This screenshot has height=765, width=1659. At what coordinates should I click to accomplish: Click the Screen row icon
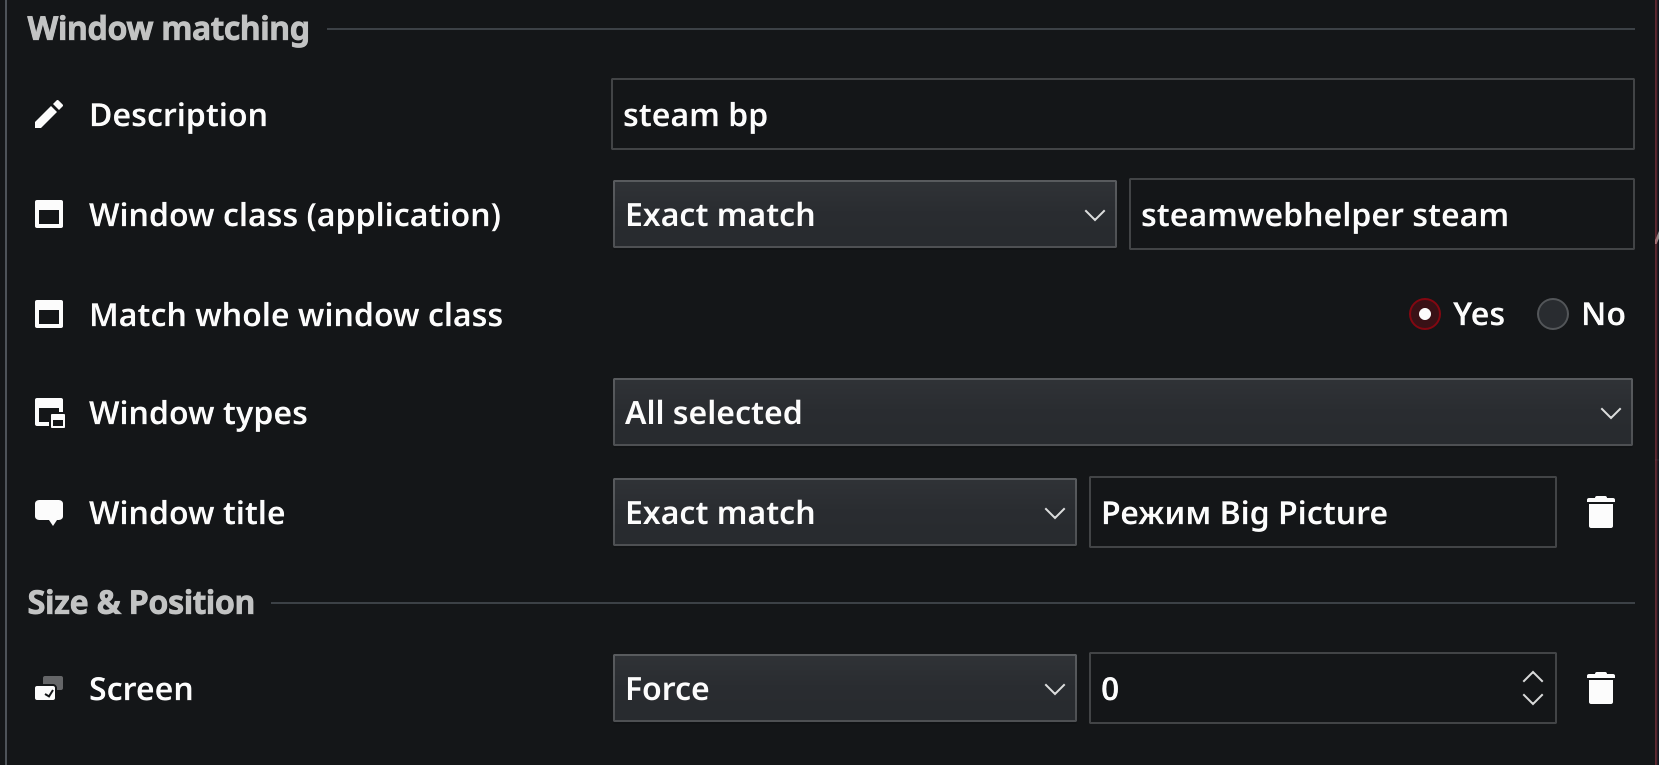[49, 689]
